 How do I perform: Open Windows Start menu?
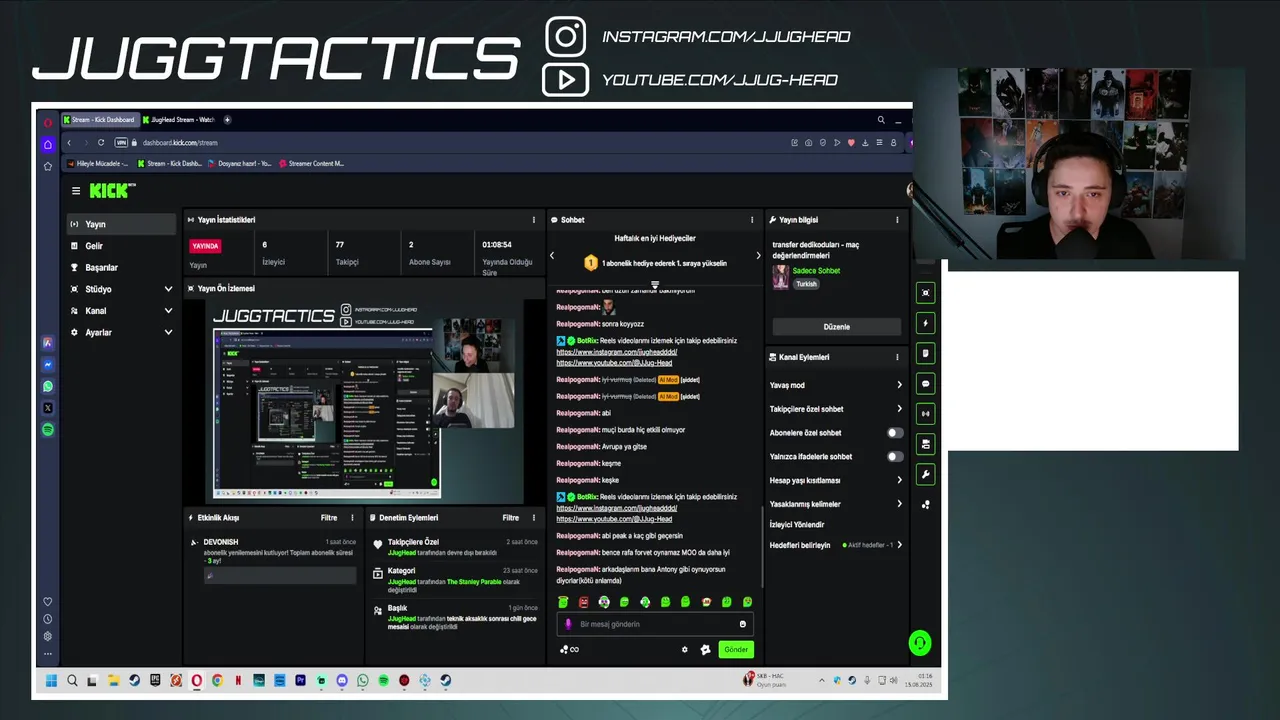(51, 681)
